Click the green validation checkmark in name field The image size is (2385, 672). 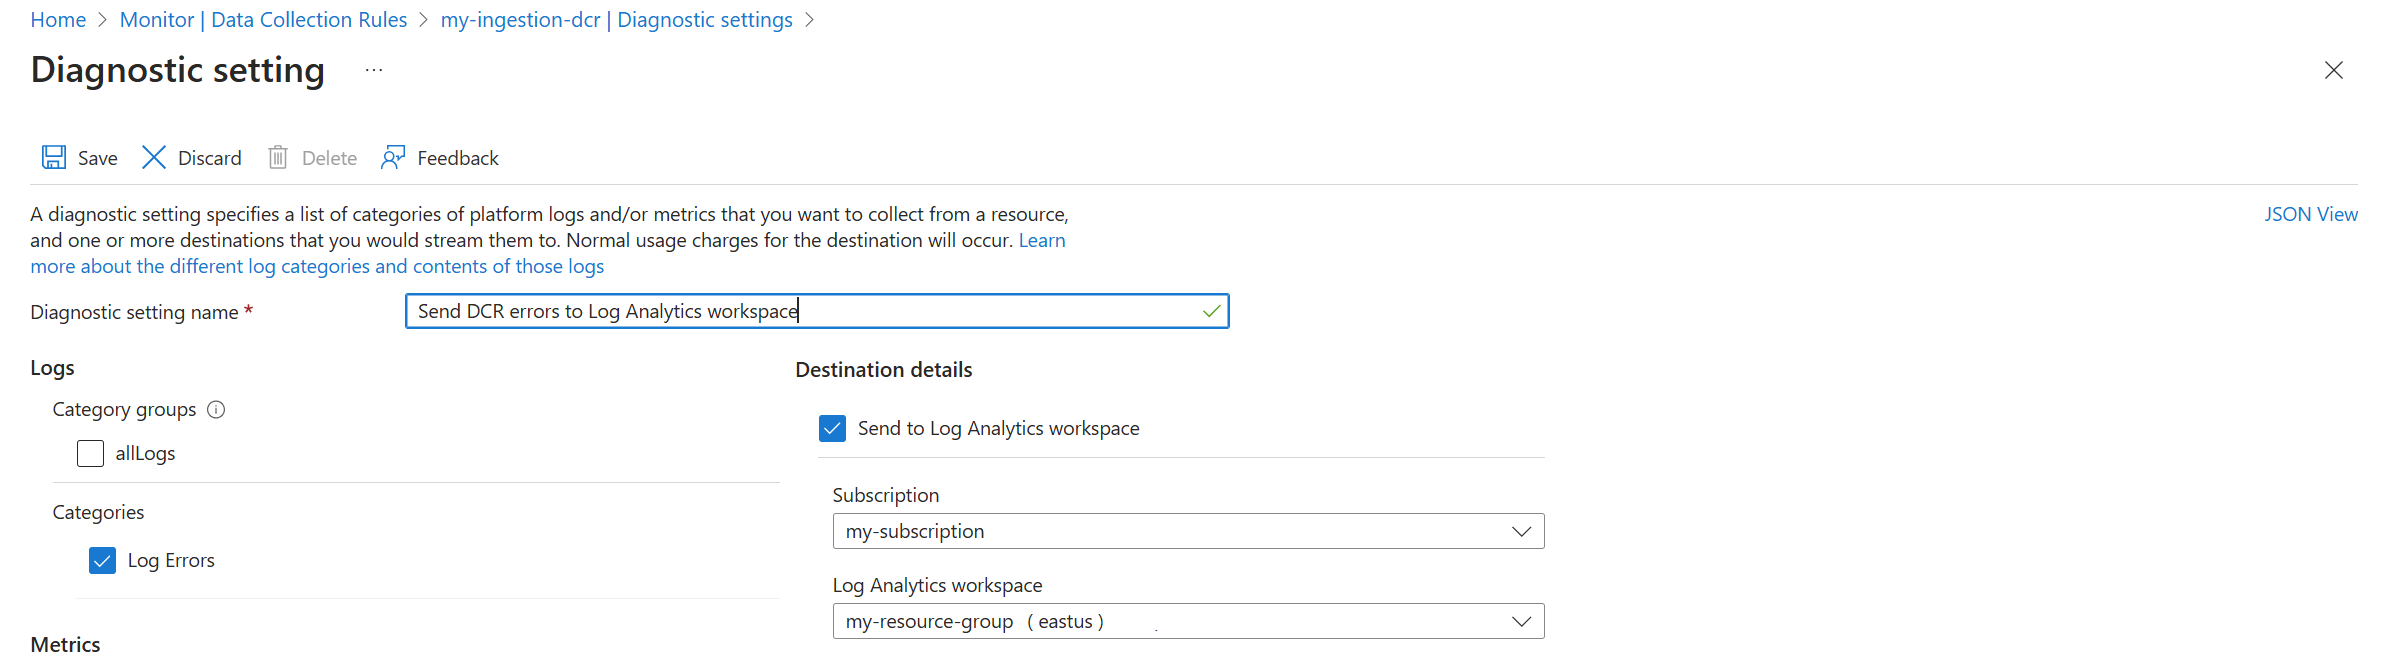point(1211,312)
